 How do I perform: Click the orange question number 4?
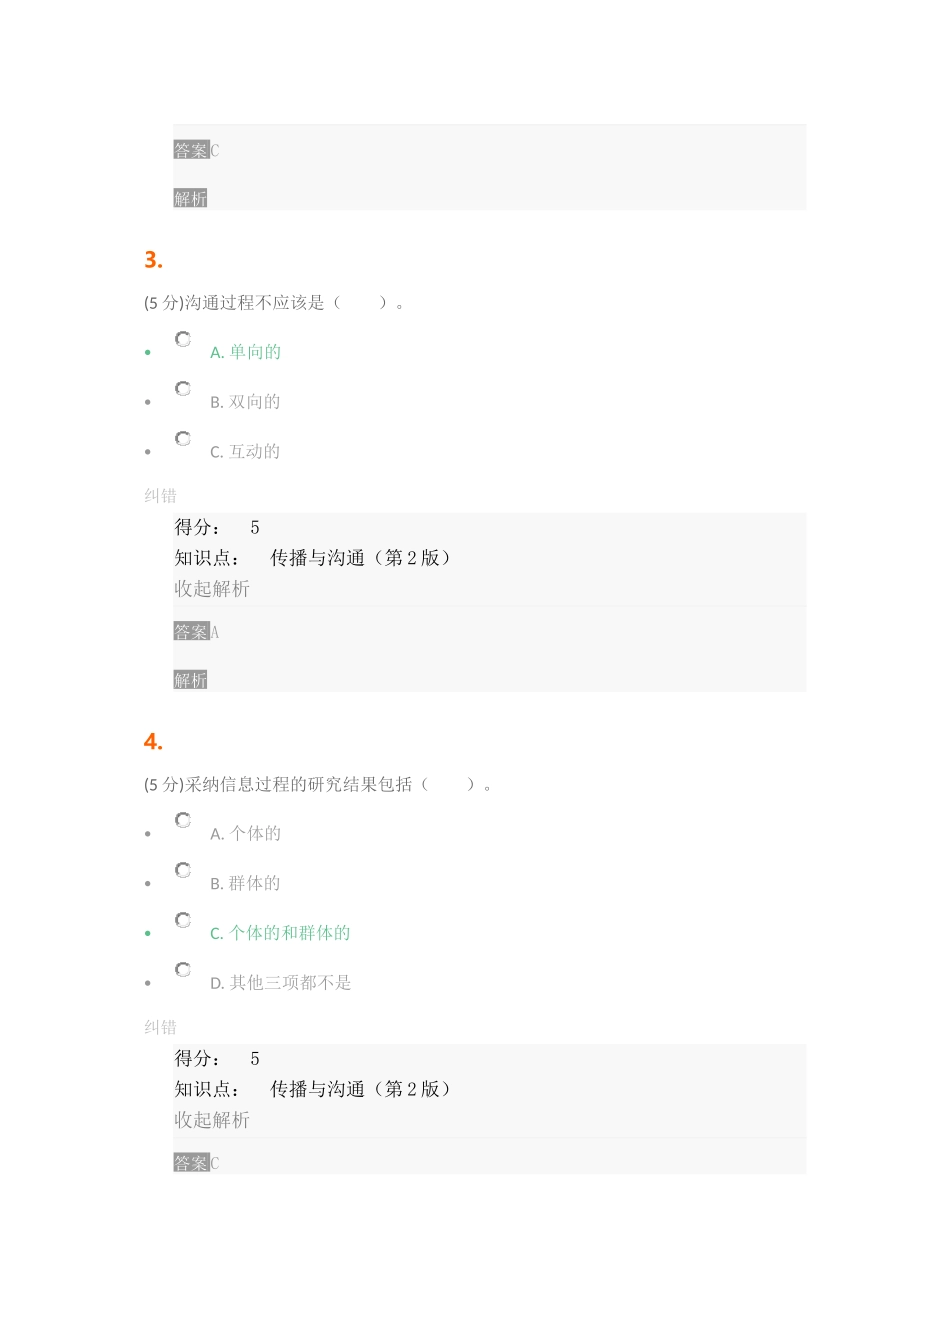[x=153, y=742]
